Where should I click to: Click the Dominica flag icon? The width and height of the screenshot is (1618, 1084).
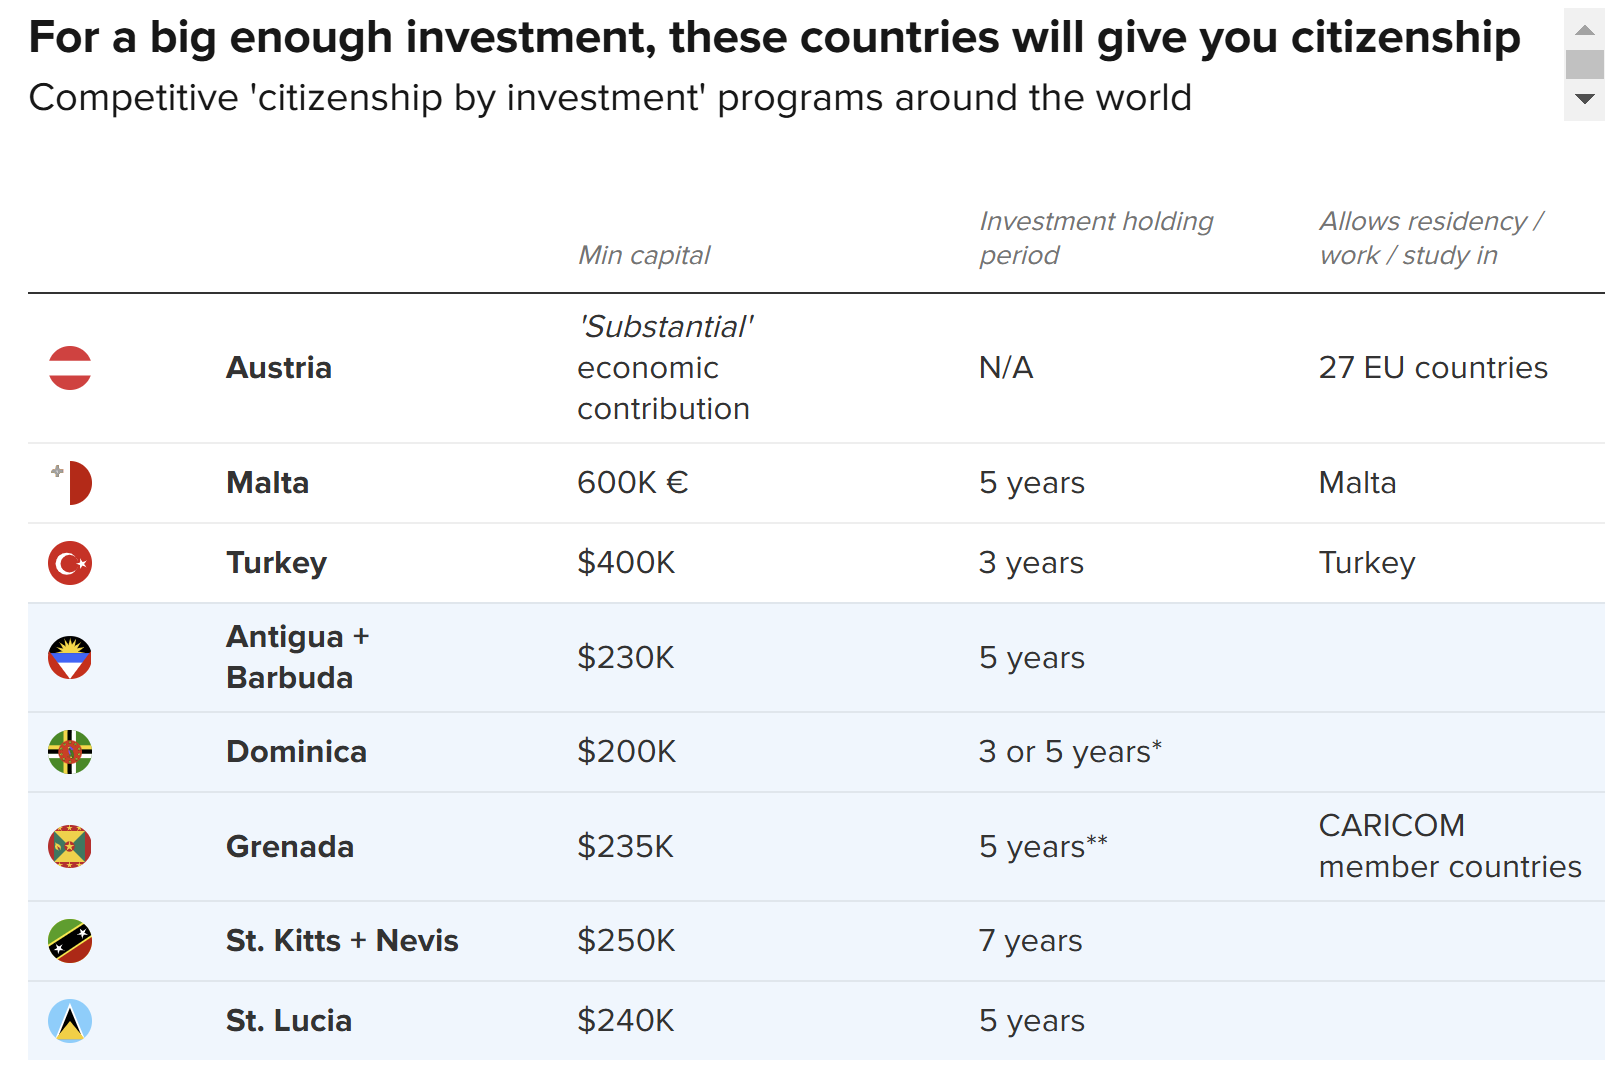tap(70, 752)
